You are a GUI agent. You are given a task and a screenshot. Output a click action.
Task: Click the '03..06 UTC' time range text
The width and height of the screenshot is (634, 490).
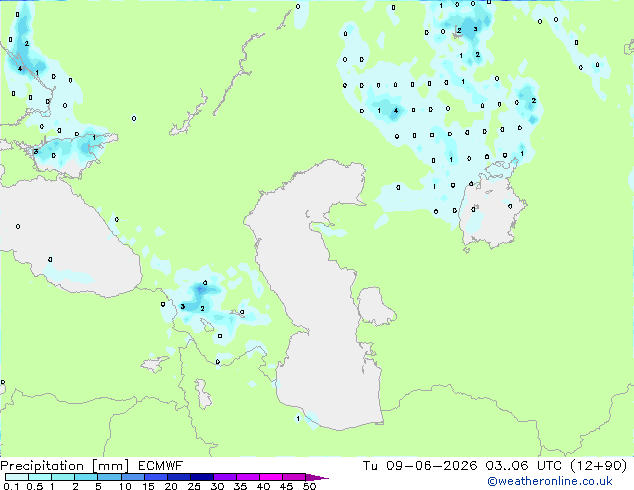tap(524, 466)
